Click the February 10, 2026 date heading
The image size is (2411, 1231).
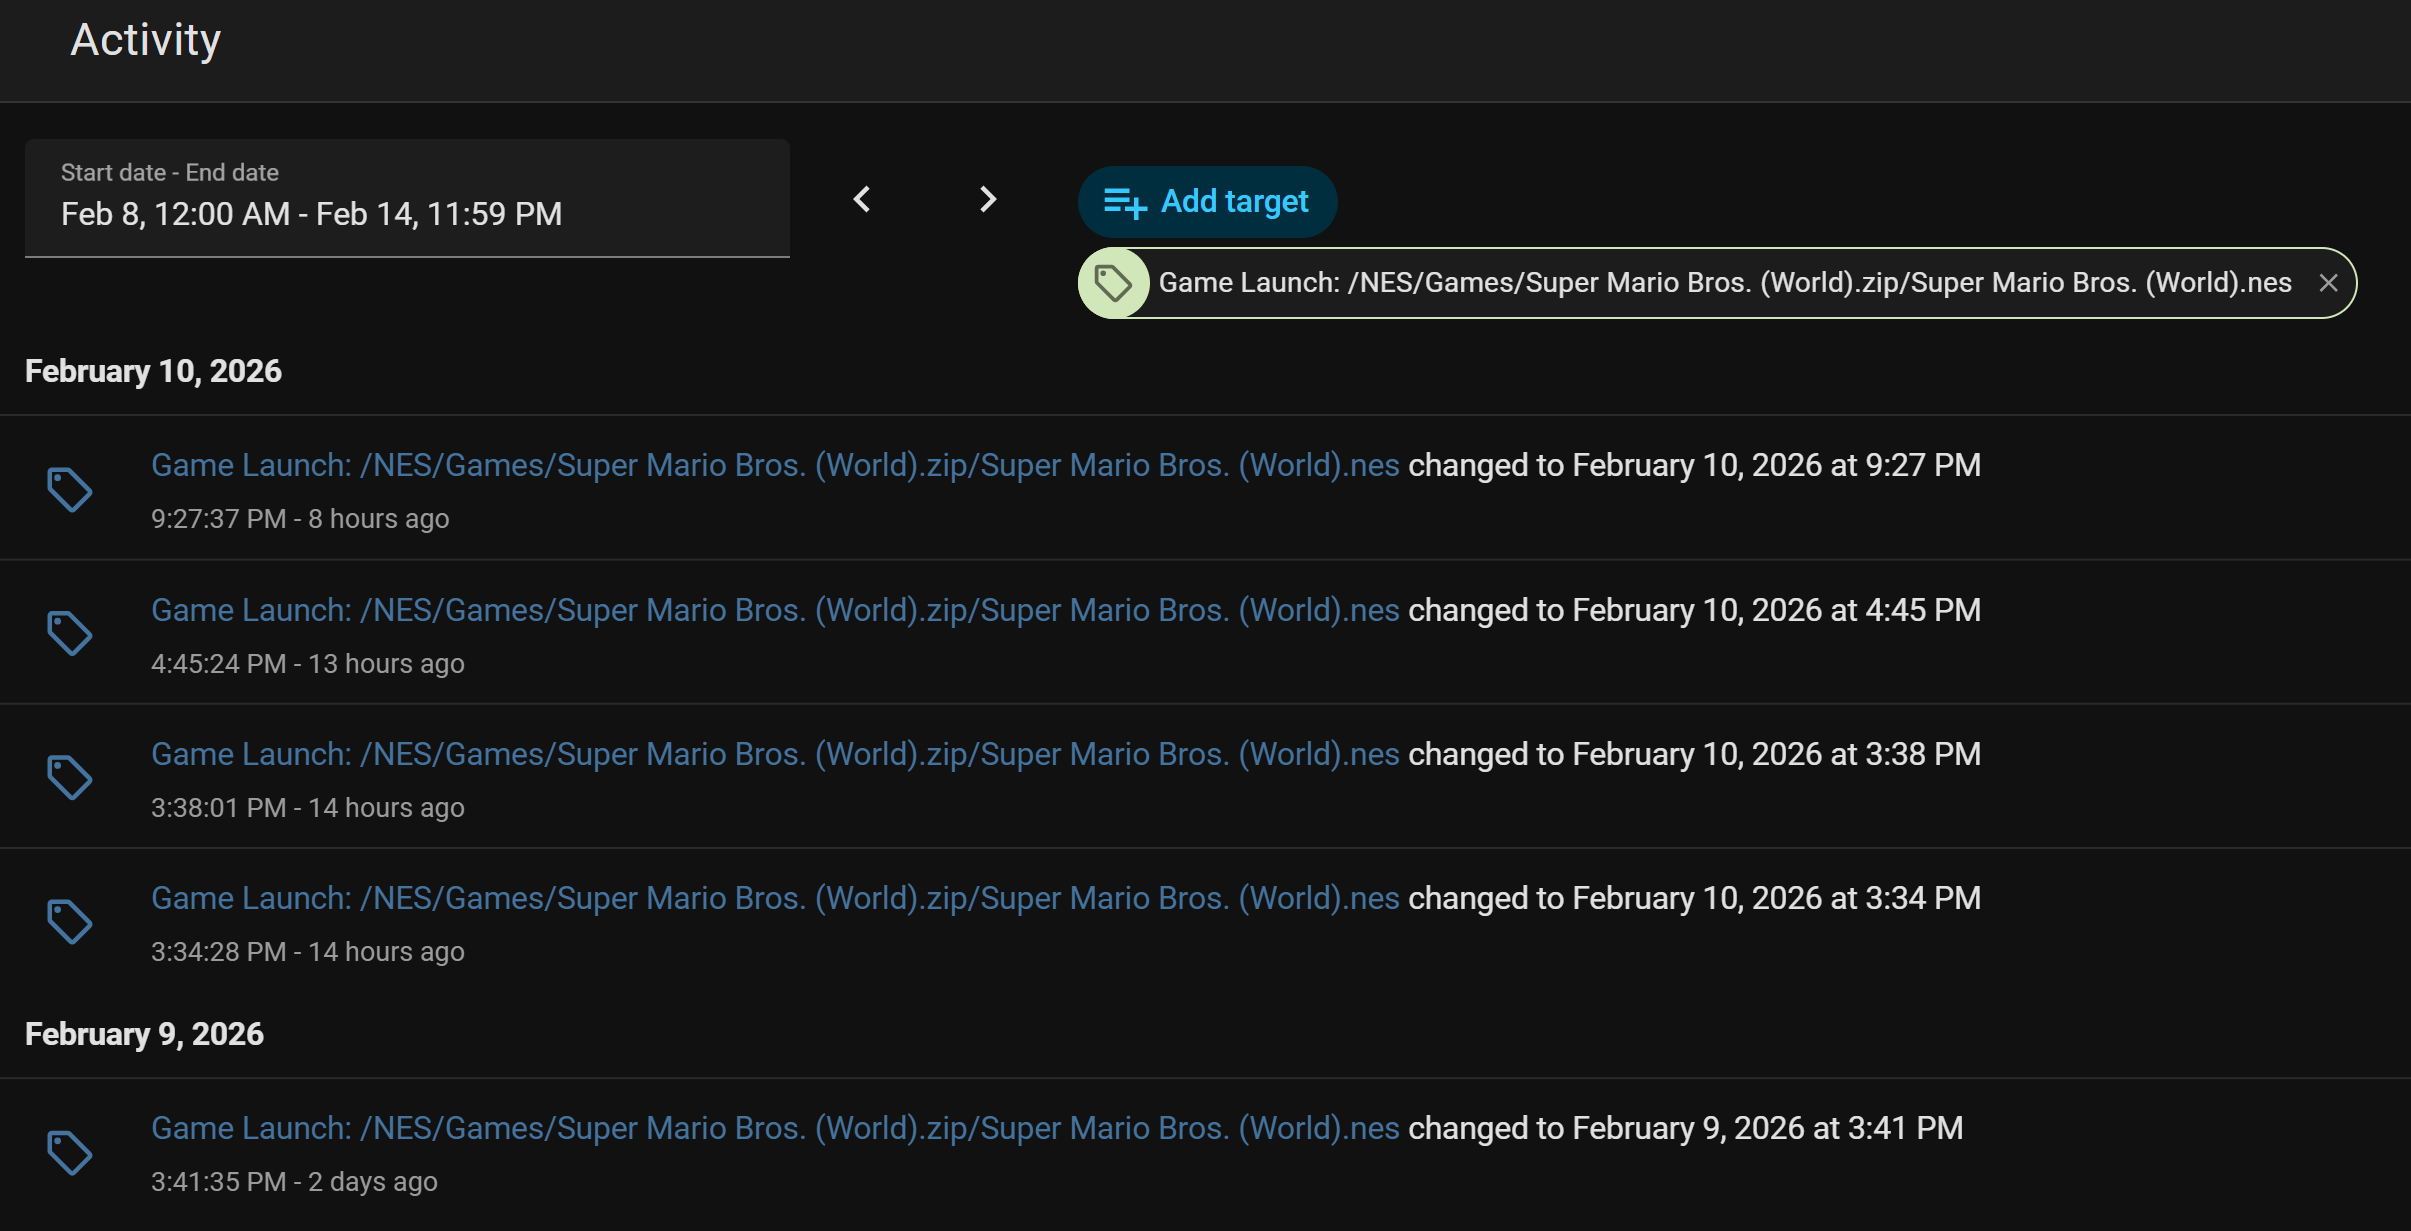[x=153, y=371]
